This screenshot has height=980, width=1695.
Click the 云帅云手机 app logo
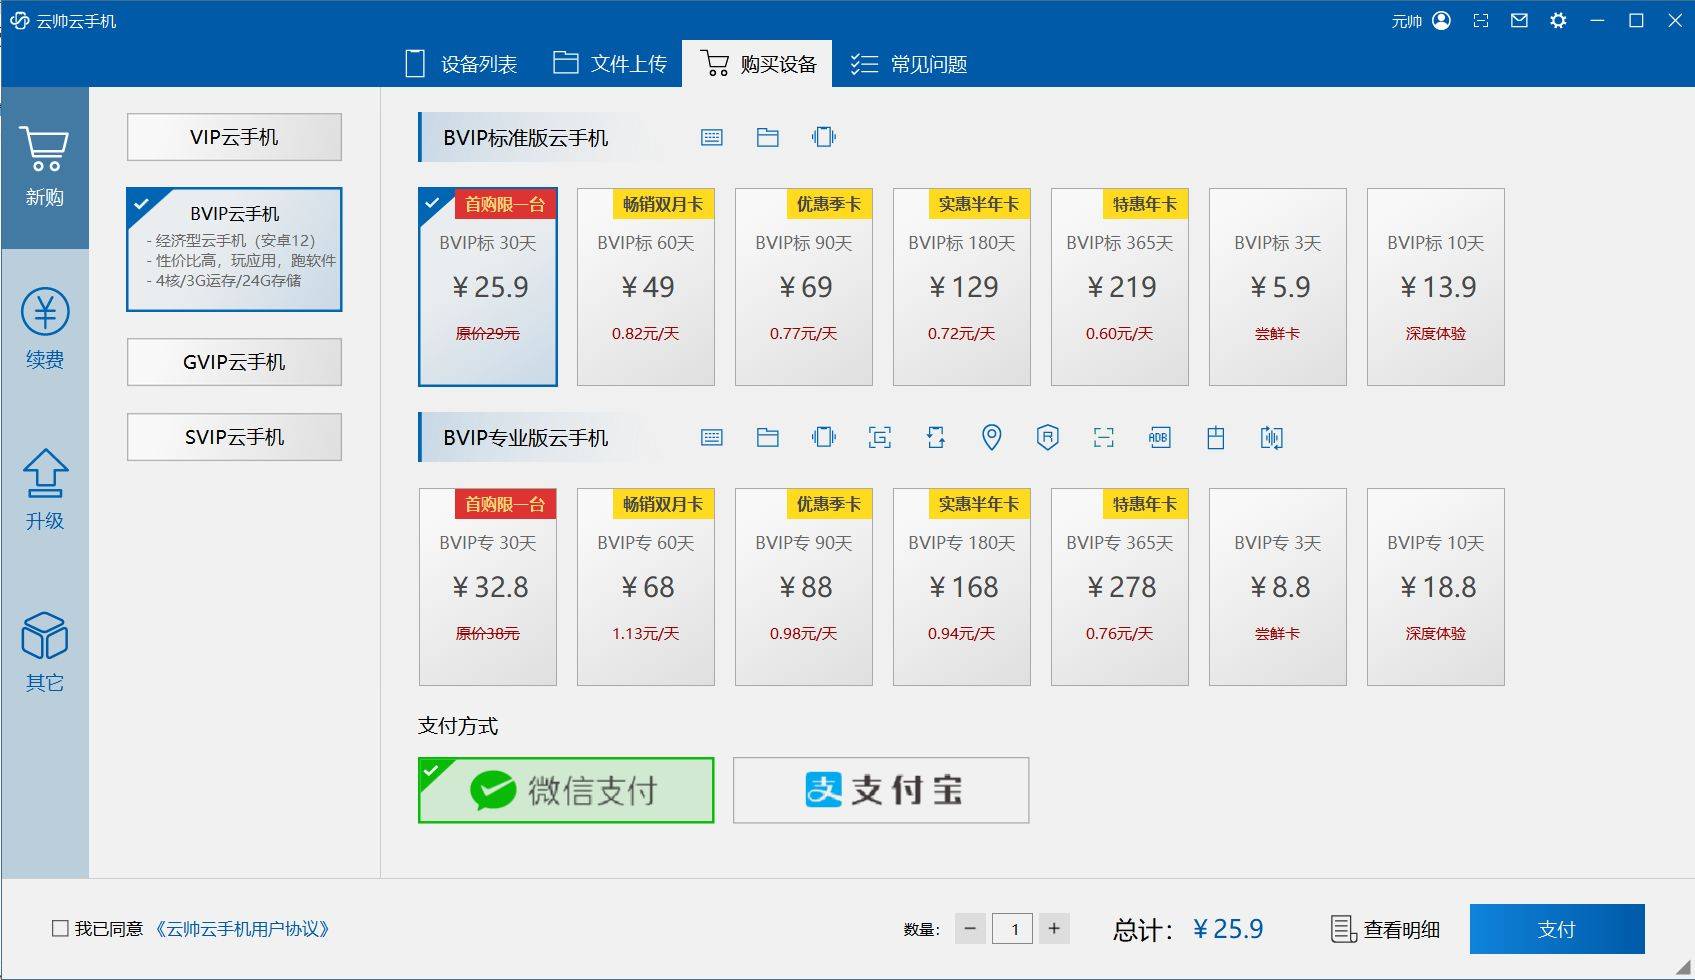(x=19, y=20)
